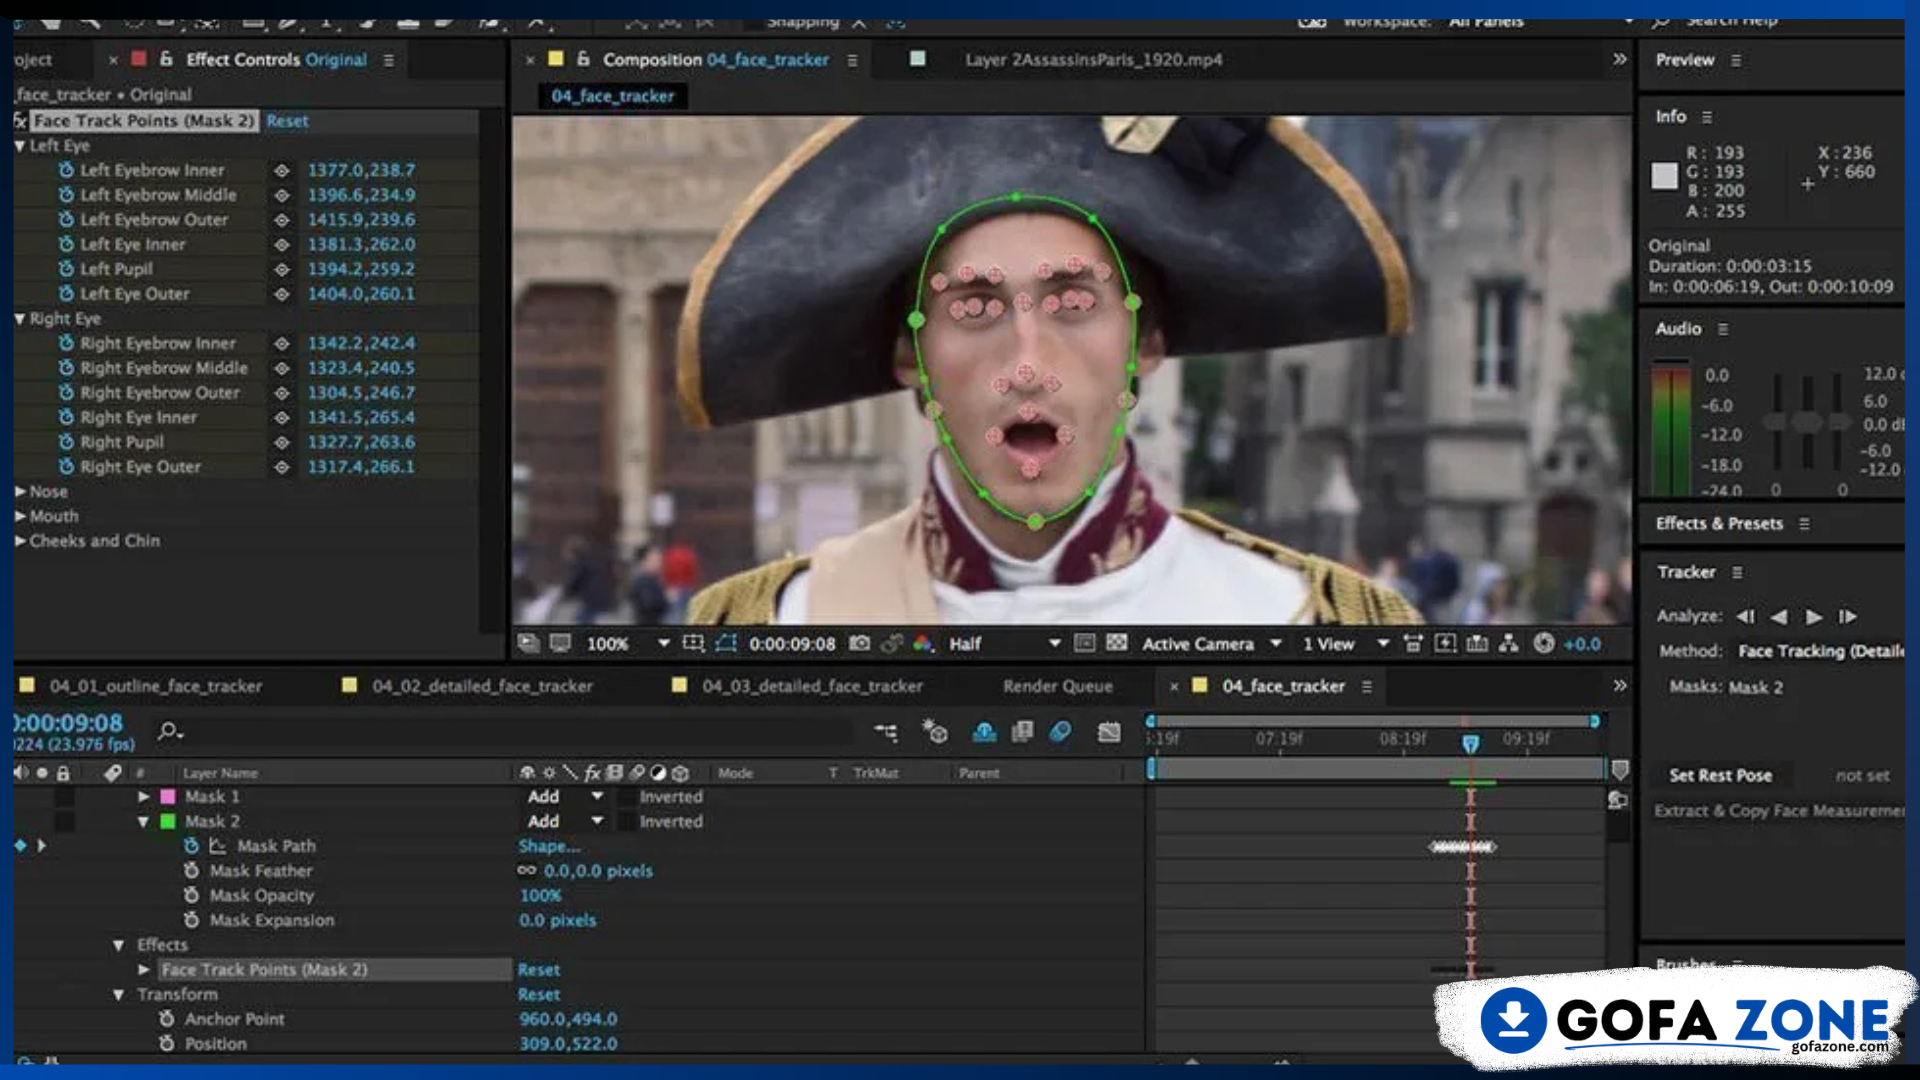The image size is (1920, 1080).
Task: Expand the Nose group
Action: (20, 492)
